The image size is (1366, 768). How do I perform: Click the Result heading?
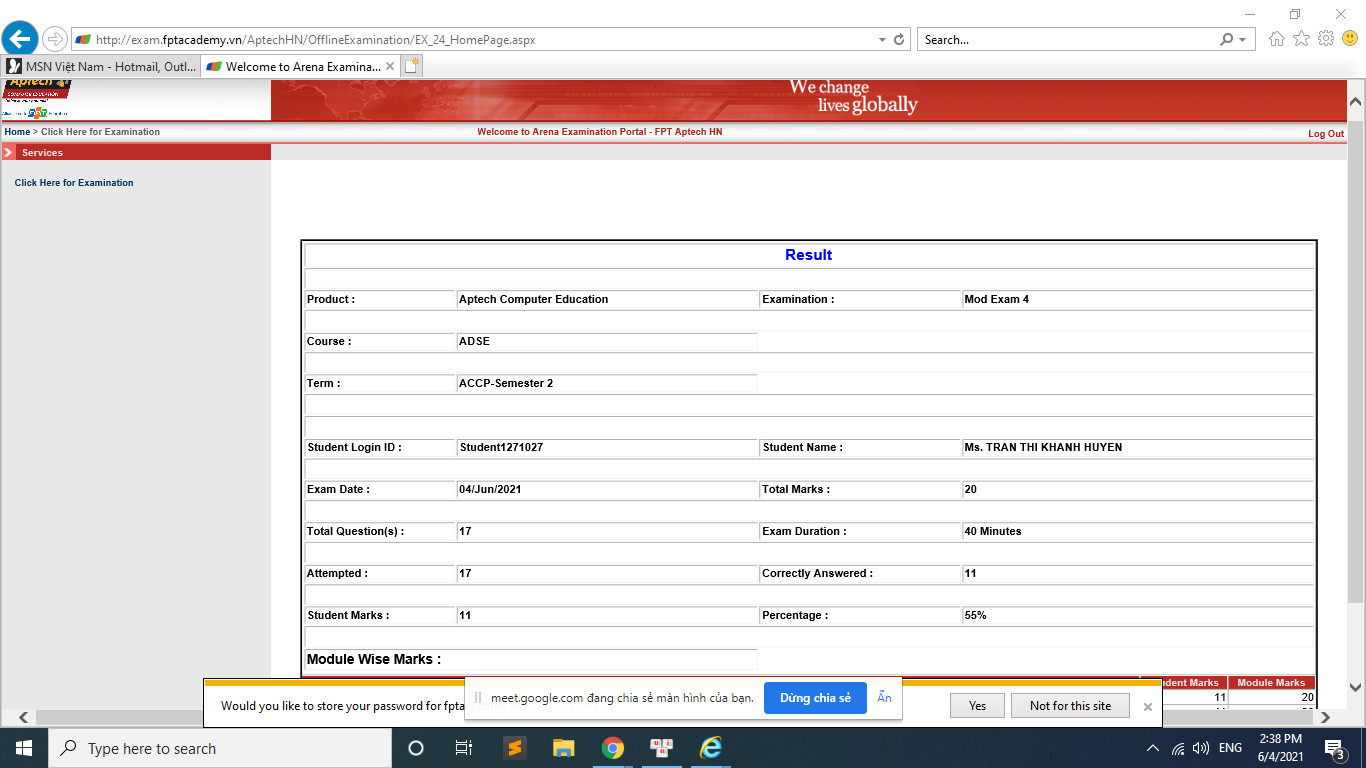(808, 255)
